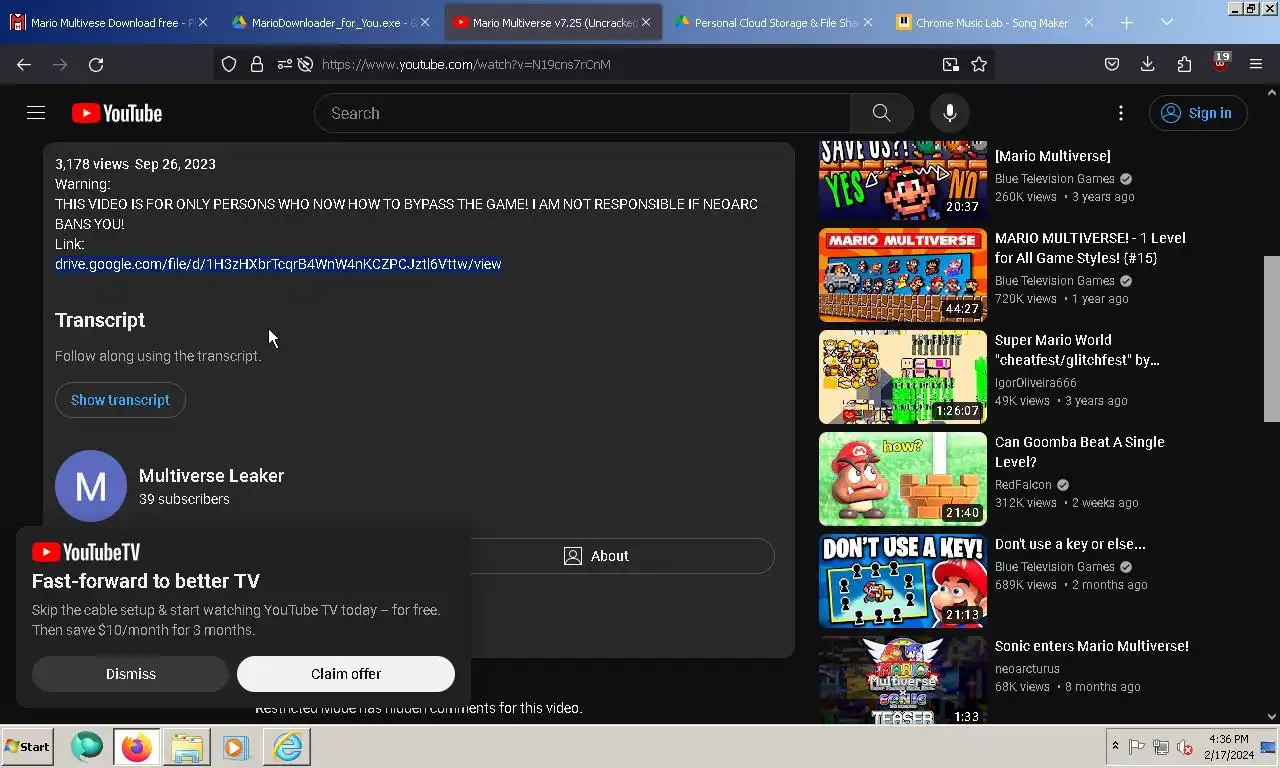Open Can Goomba Beat A Single Level thumbnail
1280x768 pixels.
903,479
